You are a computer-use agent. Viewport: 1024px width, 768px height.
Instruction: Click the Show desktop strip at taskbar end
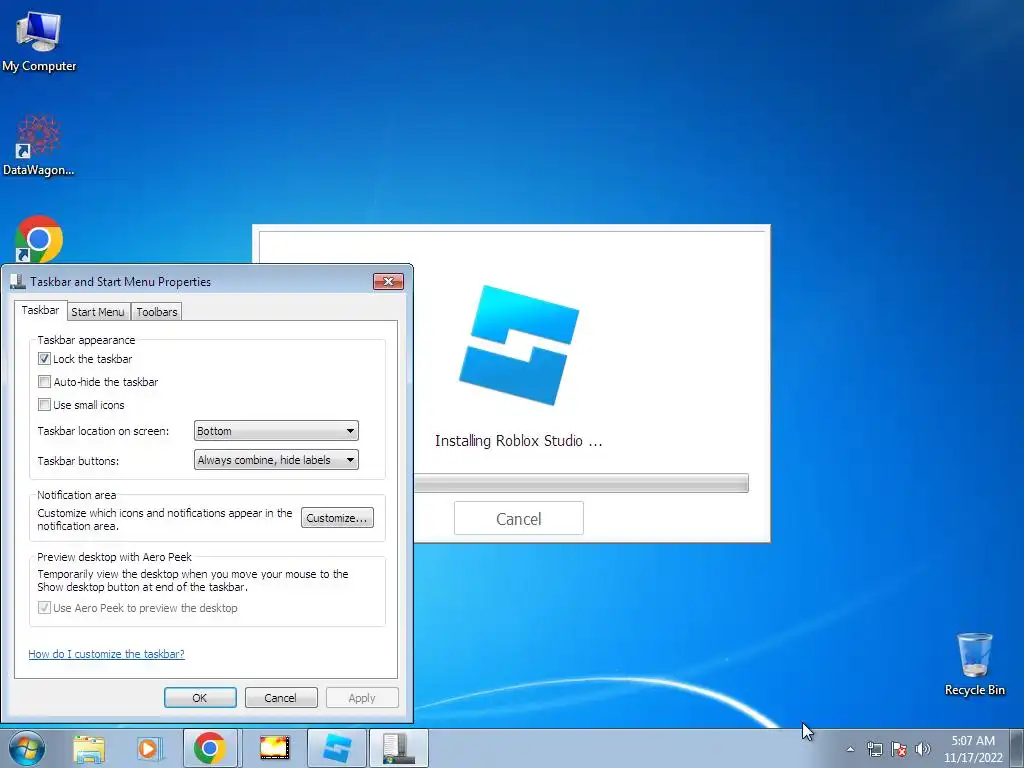click(1017, 748)
